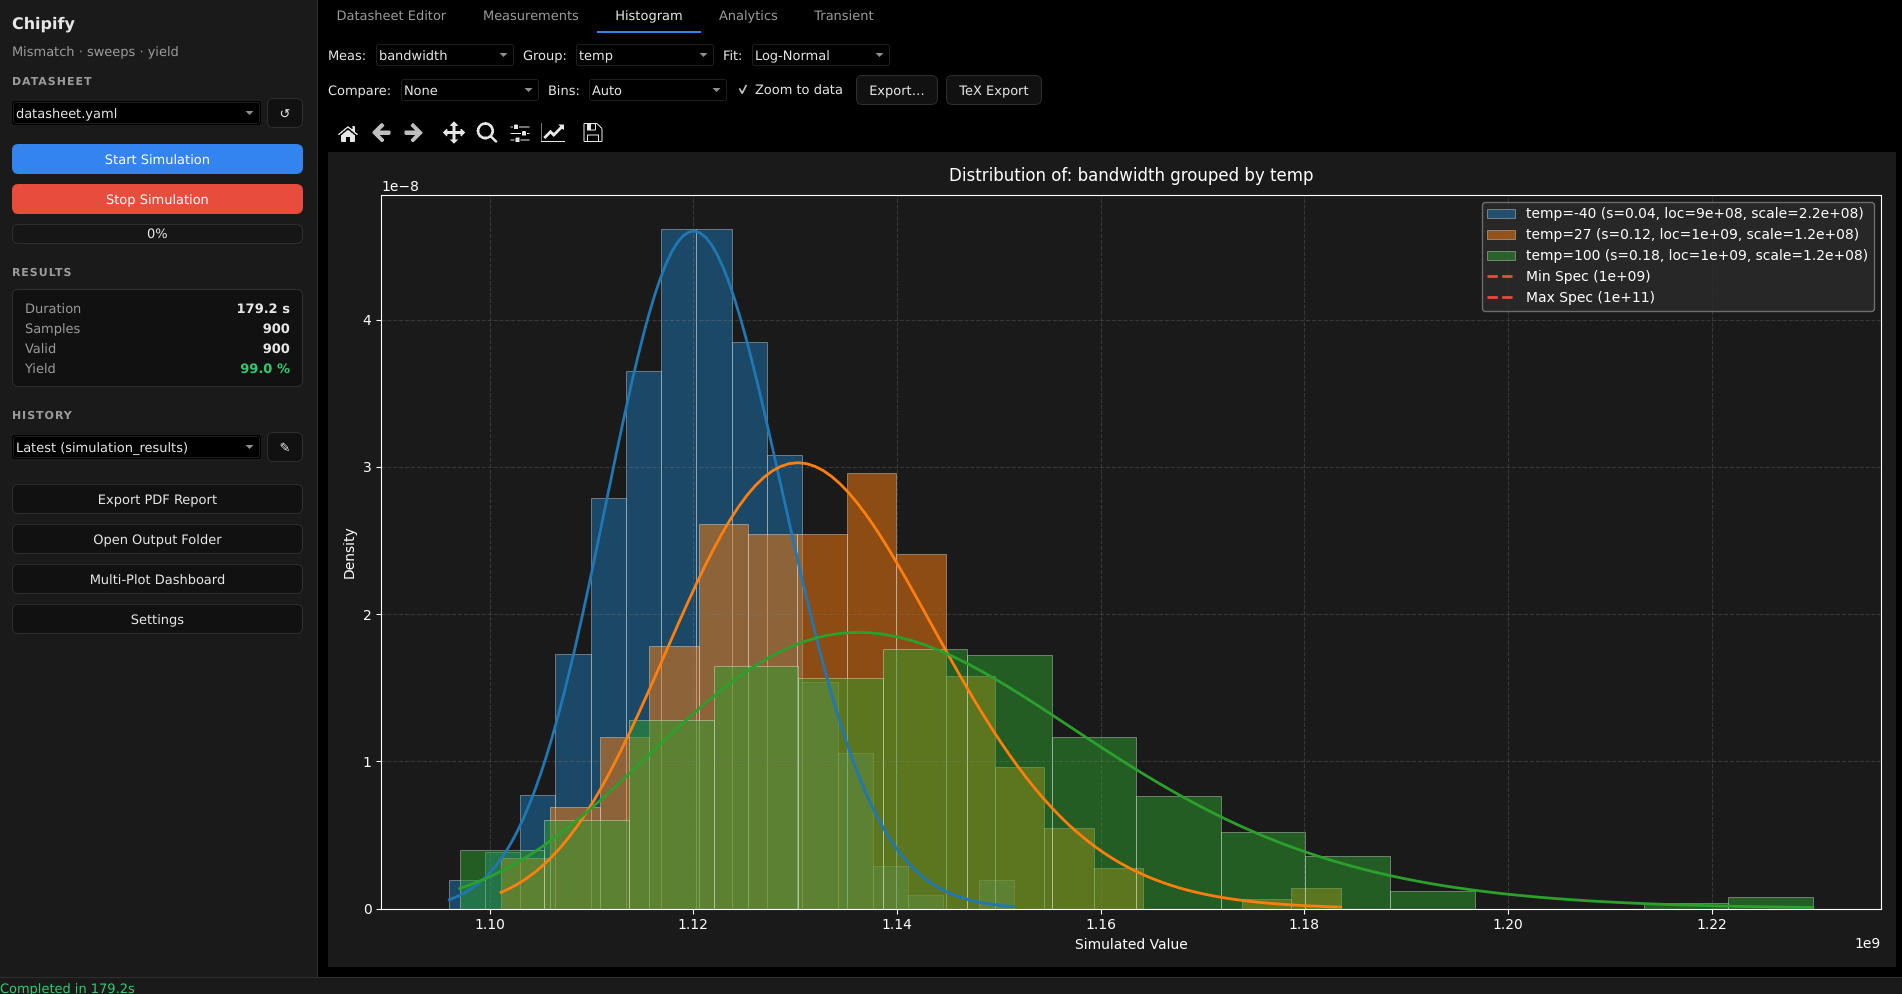Click the 1.16 x-axis tick label
The height and width of the screenshot is (994, 1902).
pos(1101,924)
